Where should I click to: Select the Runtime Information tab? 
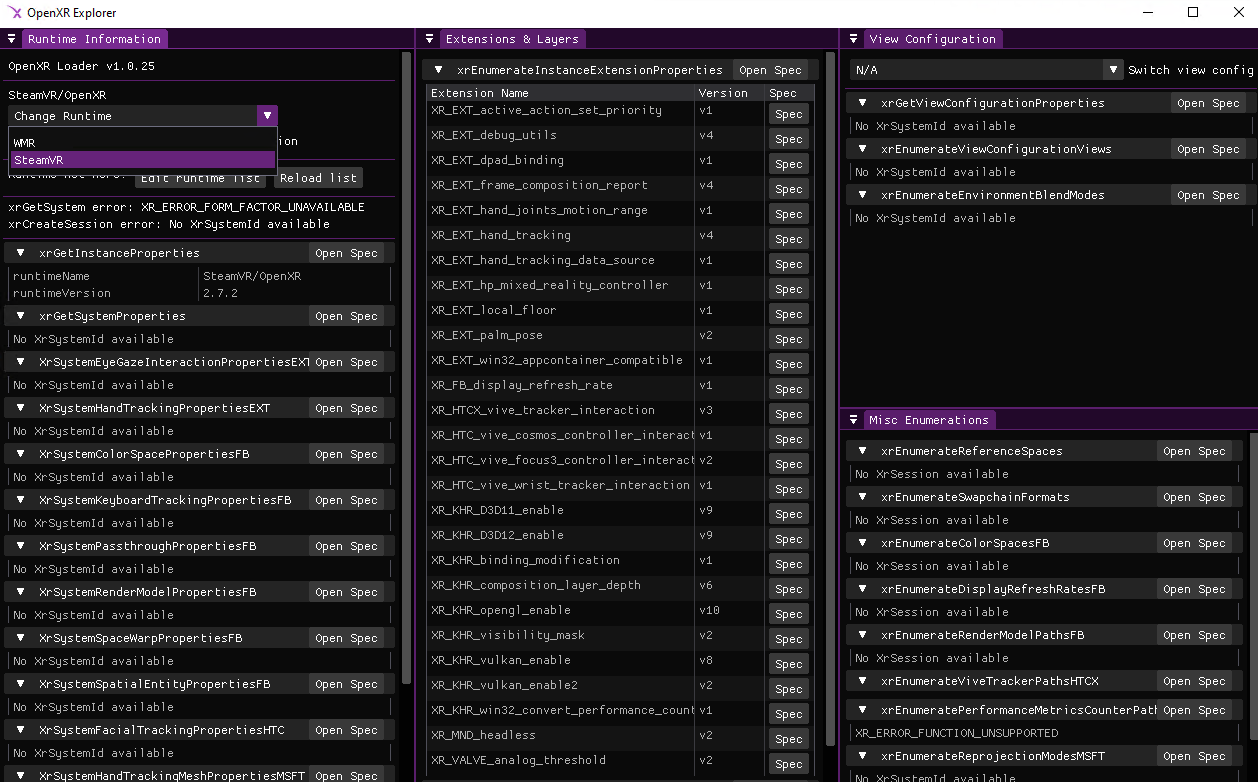94,39
